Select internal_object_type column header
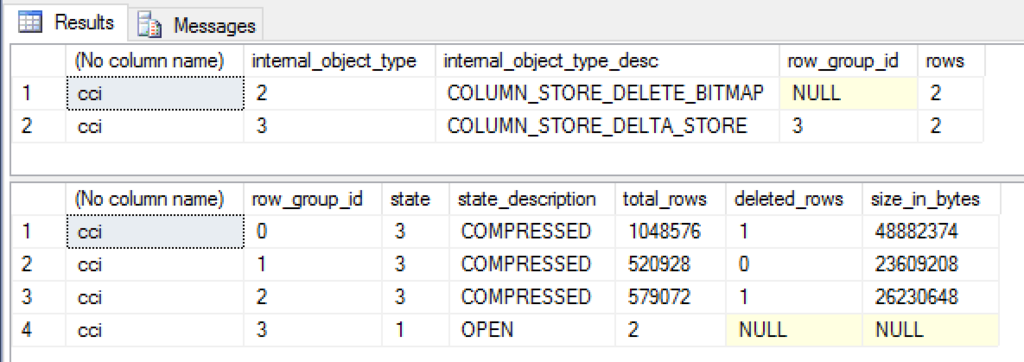Viewport: 1024px width, 362px height. [340, 61]
